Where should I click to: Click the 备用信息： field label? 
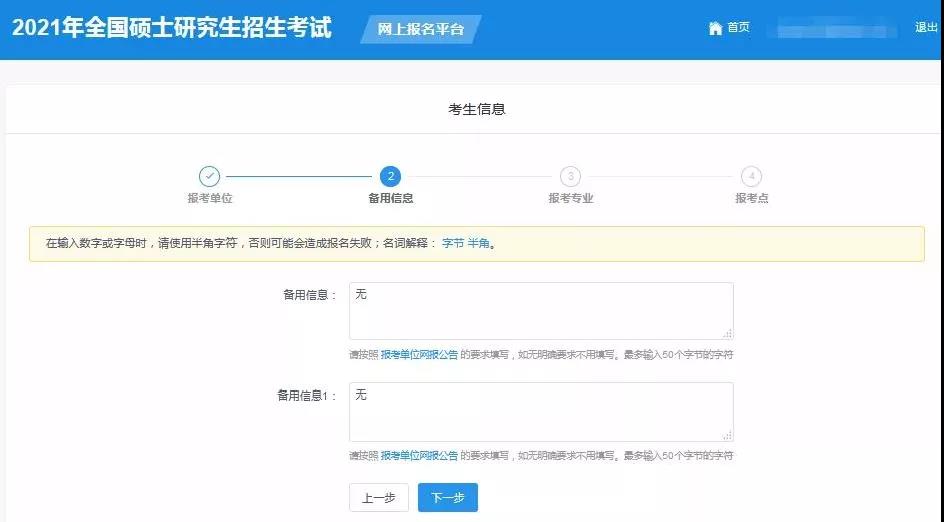tap(310, 295)
